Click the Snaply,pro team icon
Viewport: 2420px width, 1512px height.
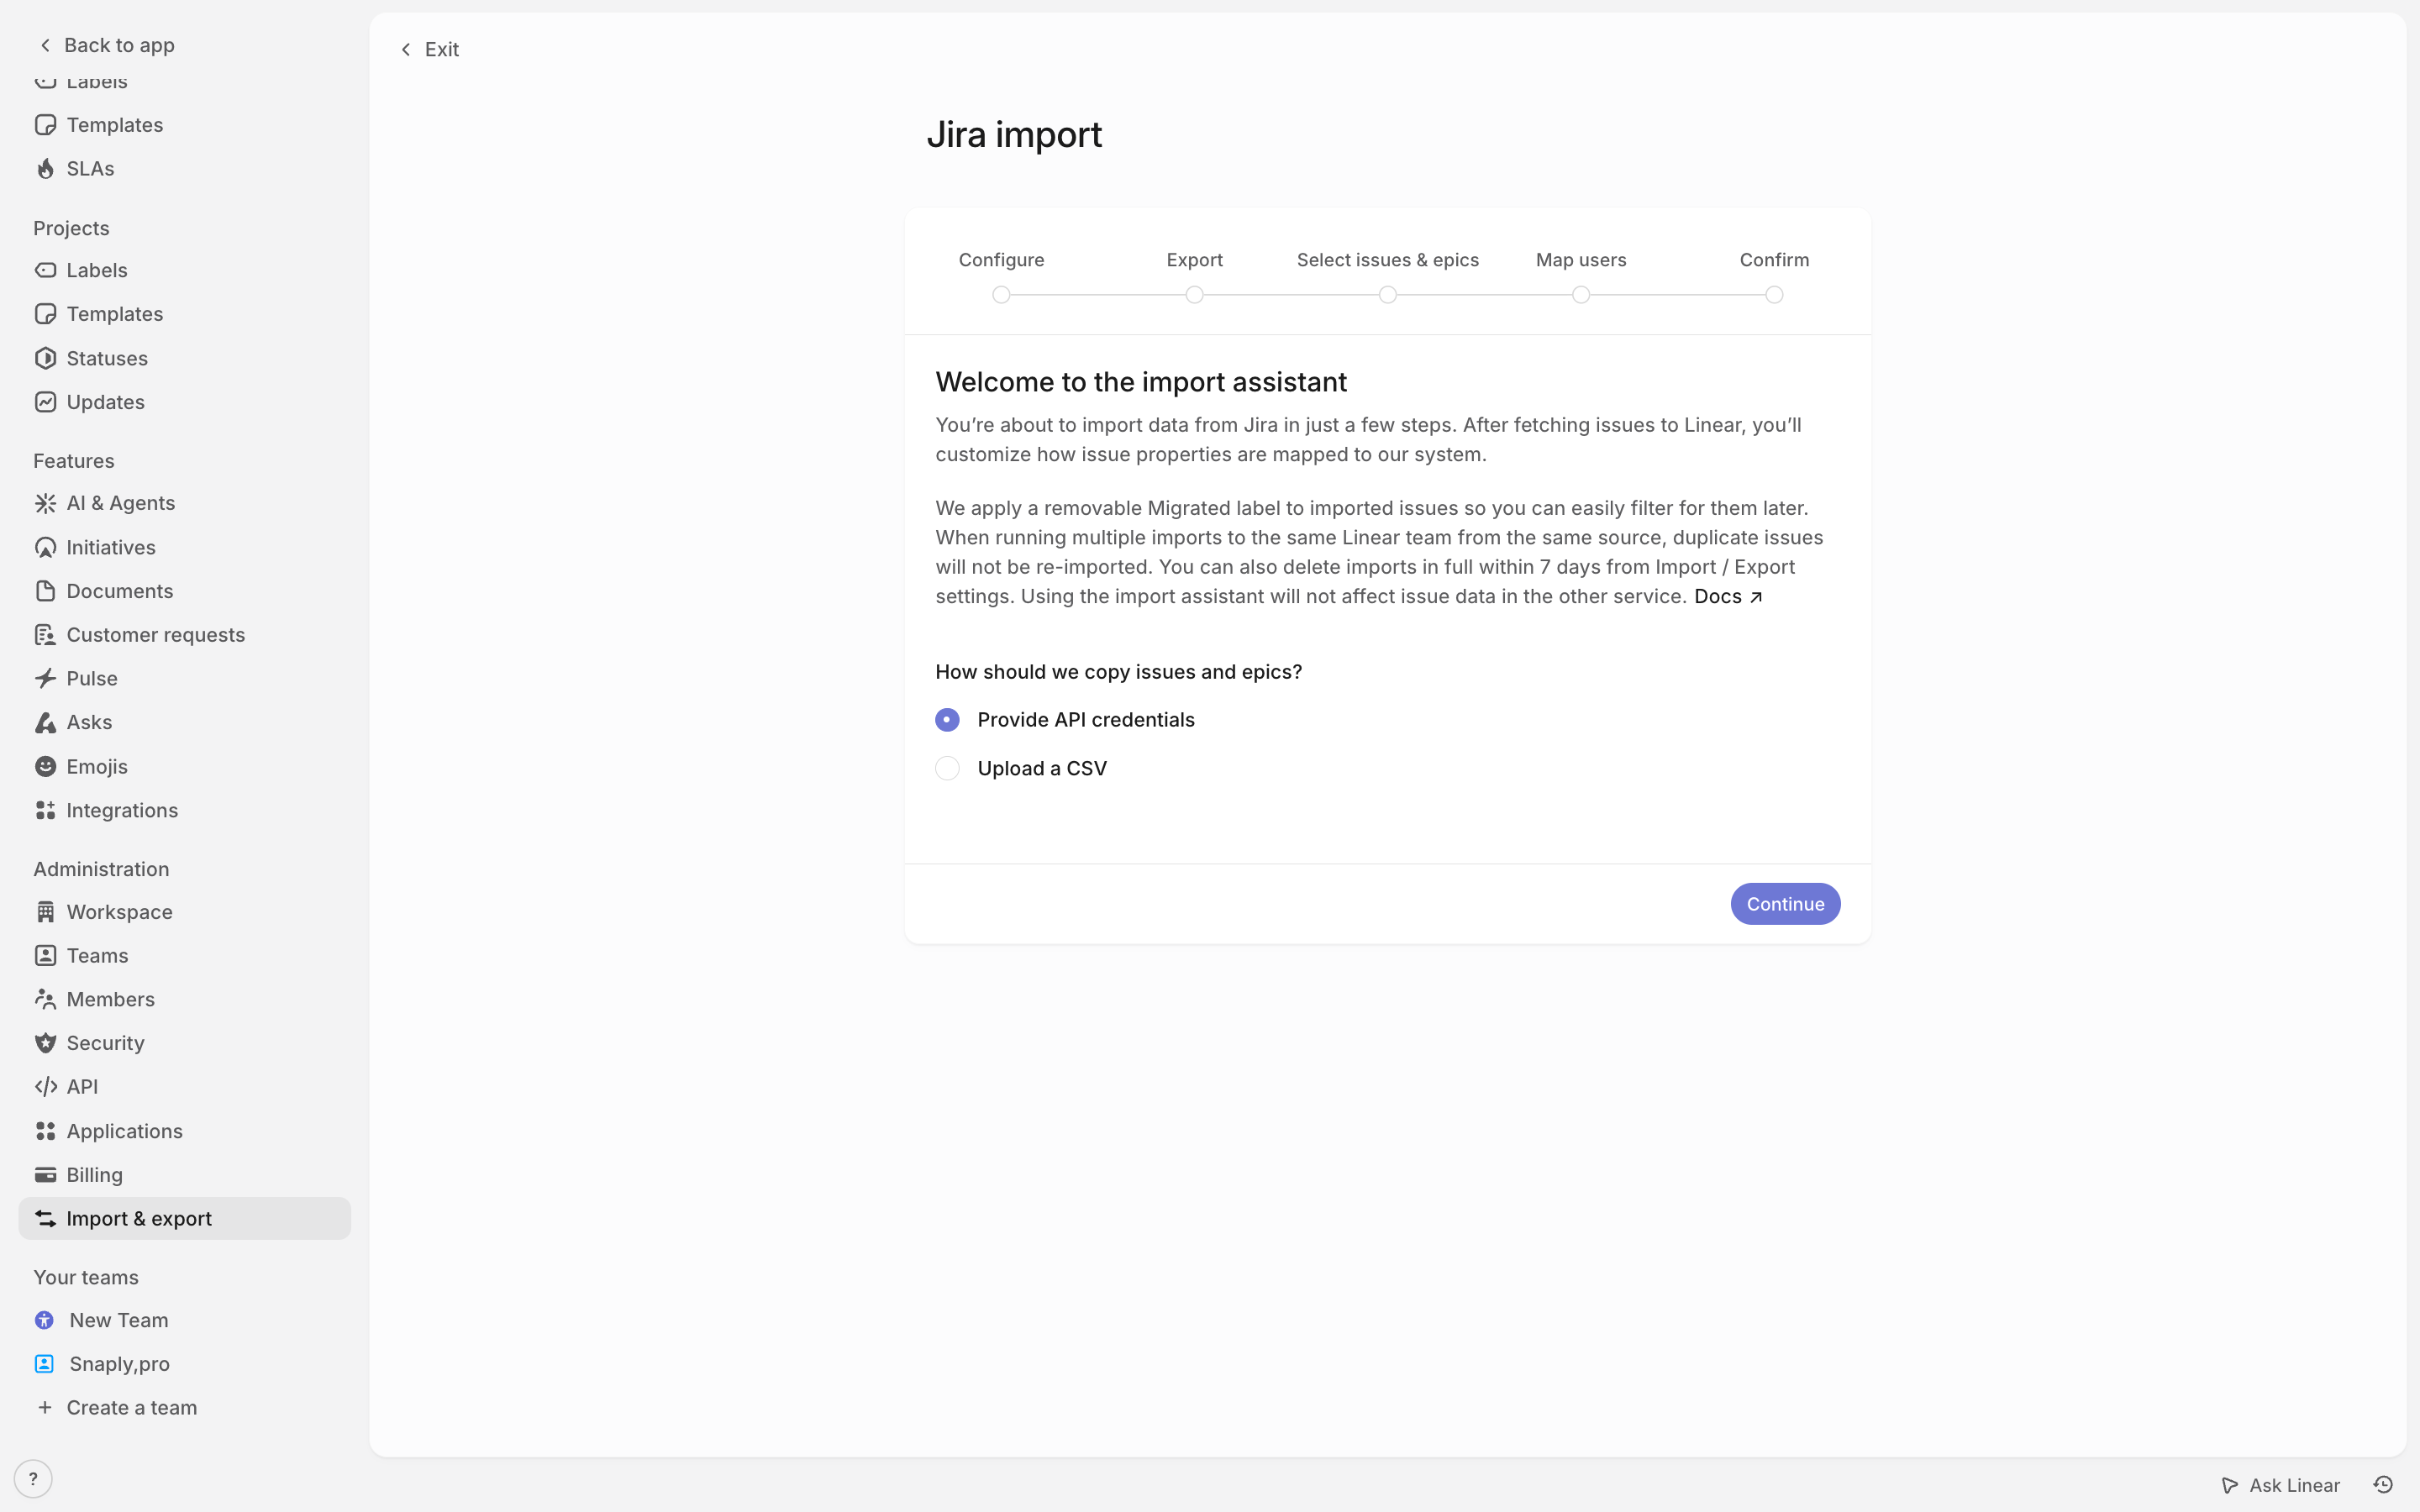tap(44, 1364)
